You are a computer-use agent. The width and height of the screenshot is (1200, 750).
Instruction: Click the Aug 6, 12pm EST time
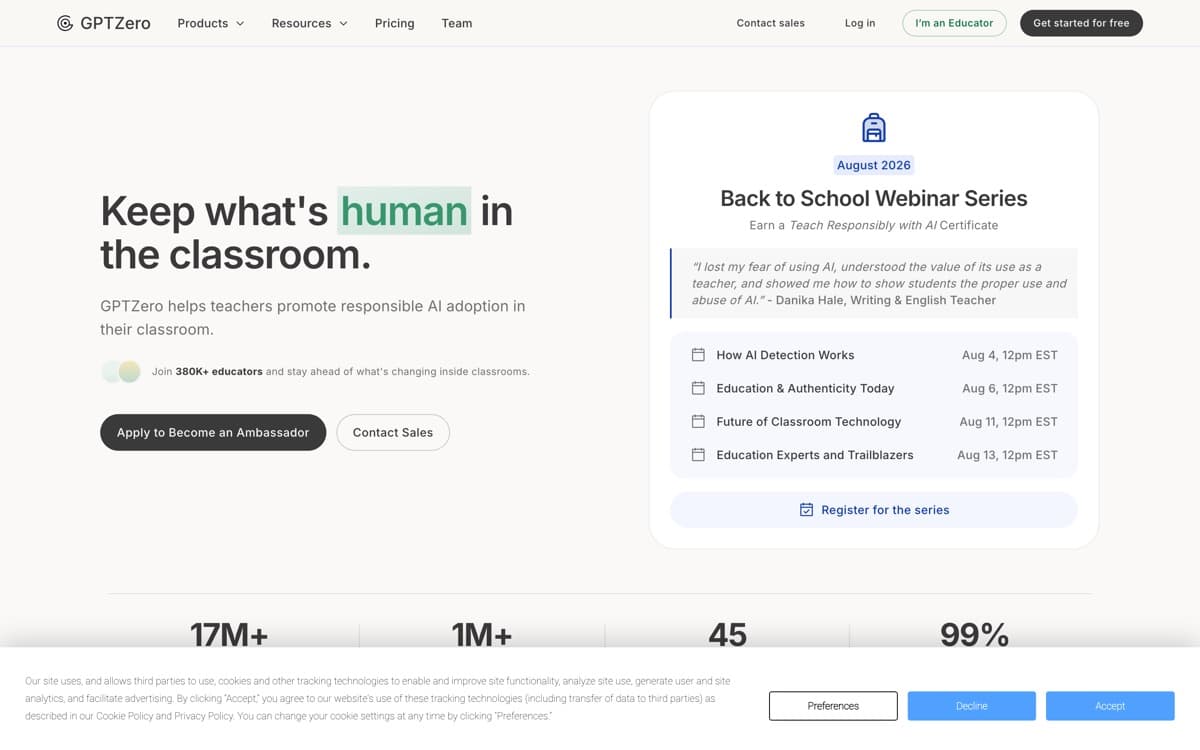tap(1010, 388)
